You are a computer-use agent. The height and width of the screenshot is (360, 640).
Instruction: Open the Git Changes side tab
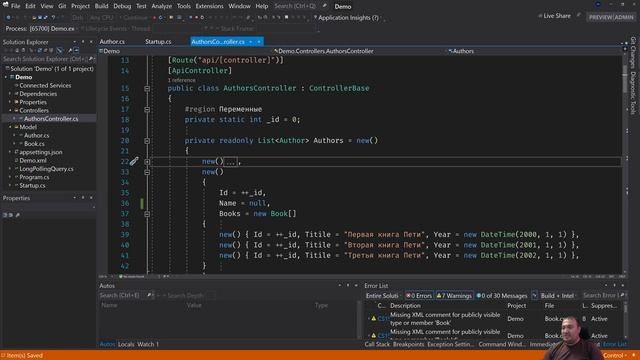click(x=633, y=52)
